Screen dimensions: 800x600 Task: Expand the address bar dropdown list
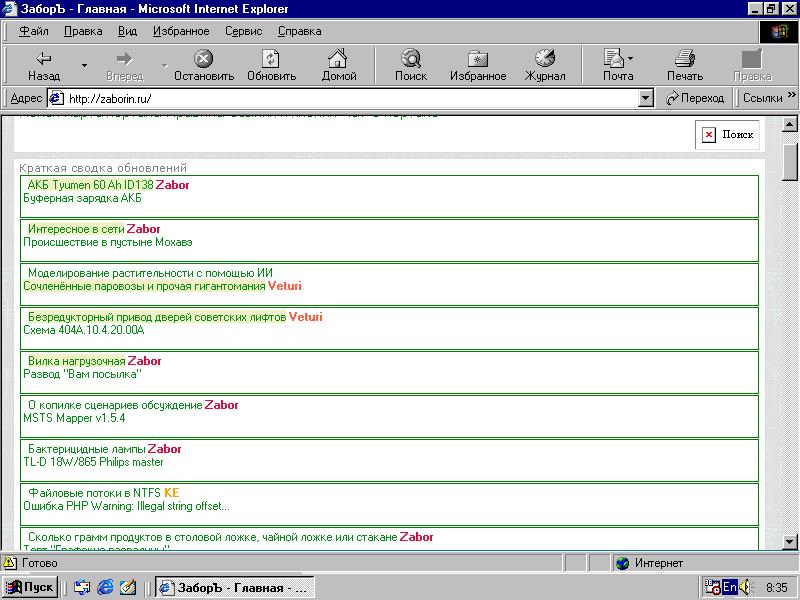click(646, 98)
